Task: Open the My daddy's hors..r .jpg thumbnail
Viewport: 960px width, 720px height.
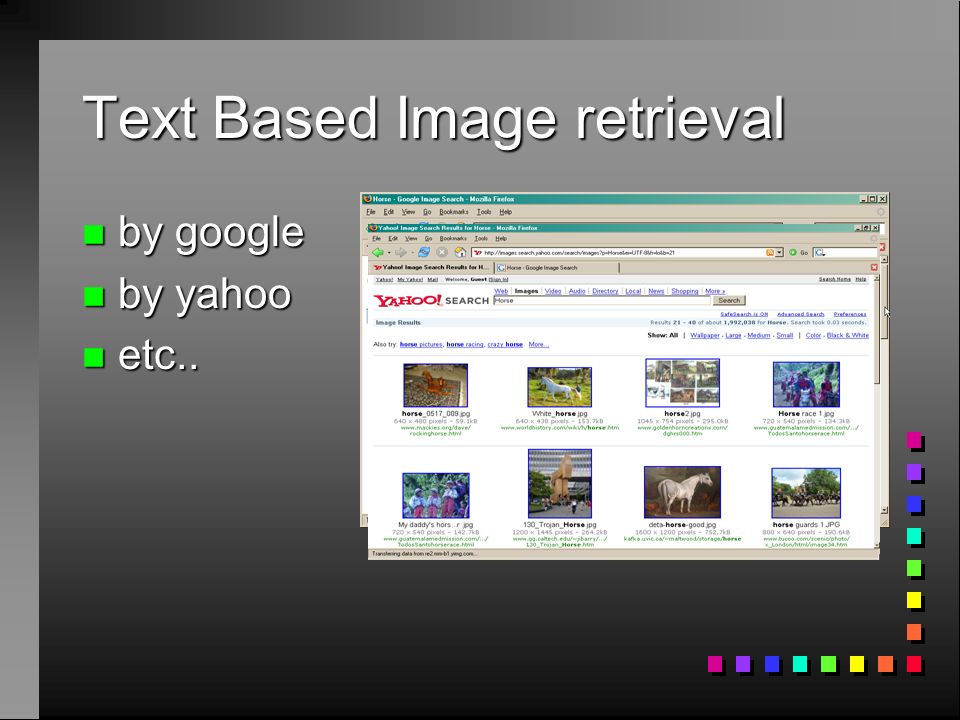Action: coord(435,495)
